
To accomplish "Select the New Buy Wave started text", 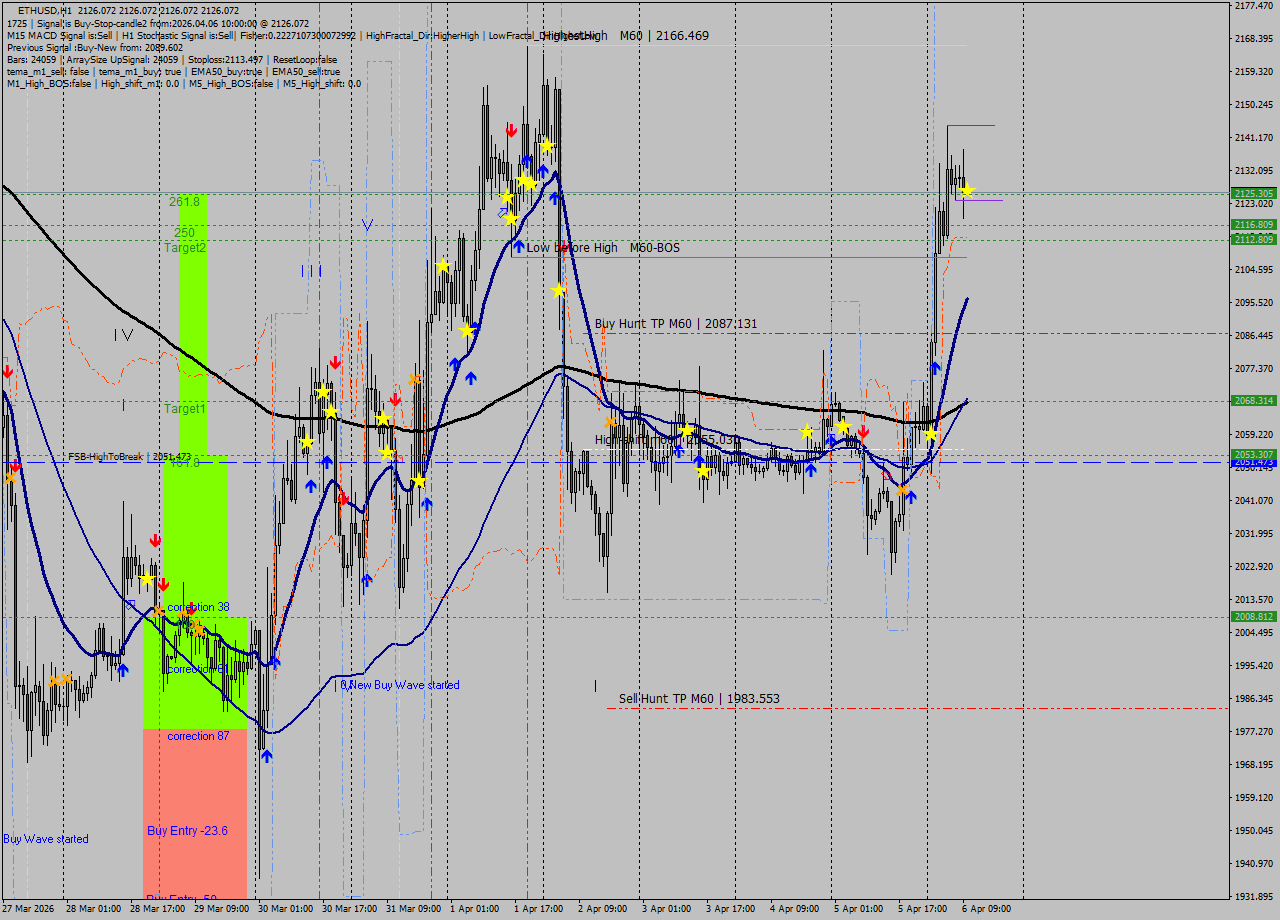I will (x=398, y=685).
